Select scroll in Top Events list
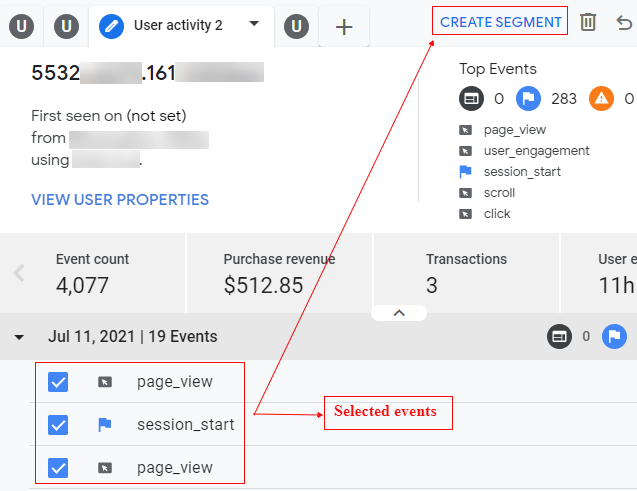The width and height of the screenshot is (637, 491). pyautogui.click(x=499, y=193)
